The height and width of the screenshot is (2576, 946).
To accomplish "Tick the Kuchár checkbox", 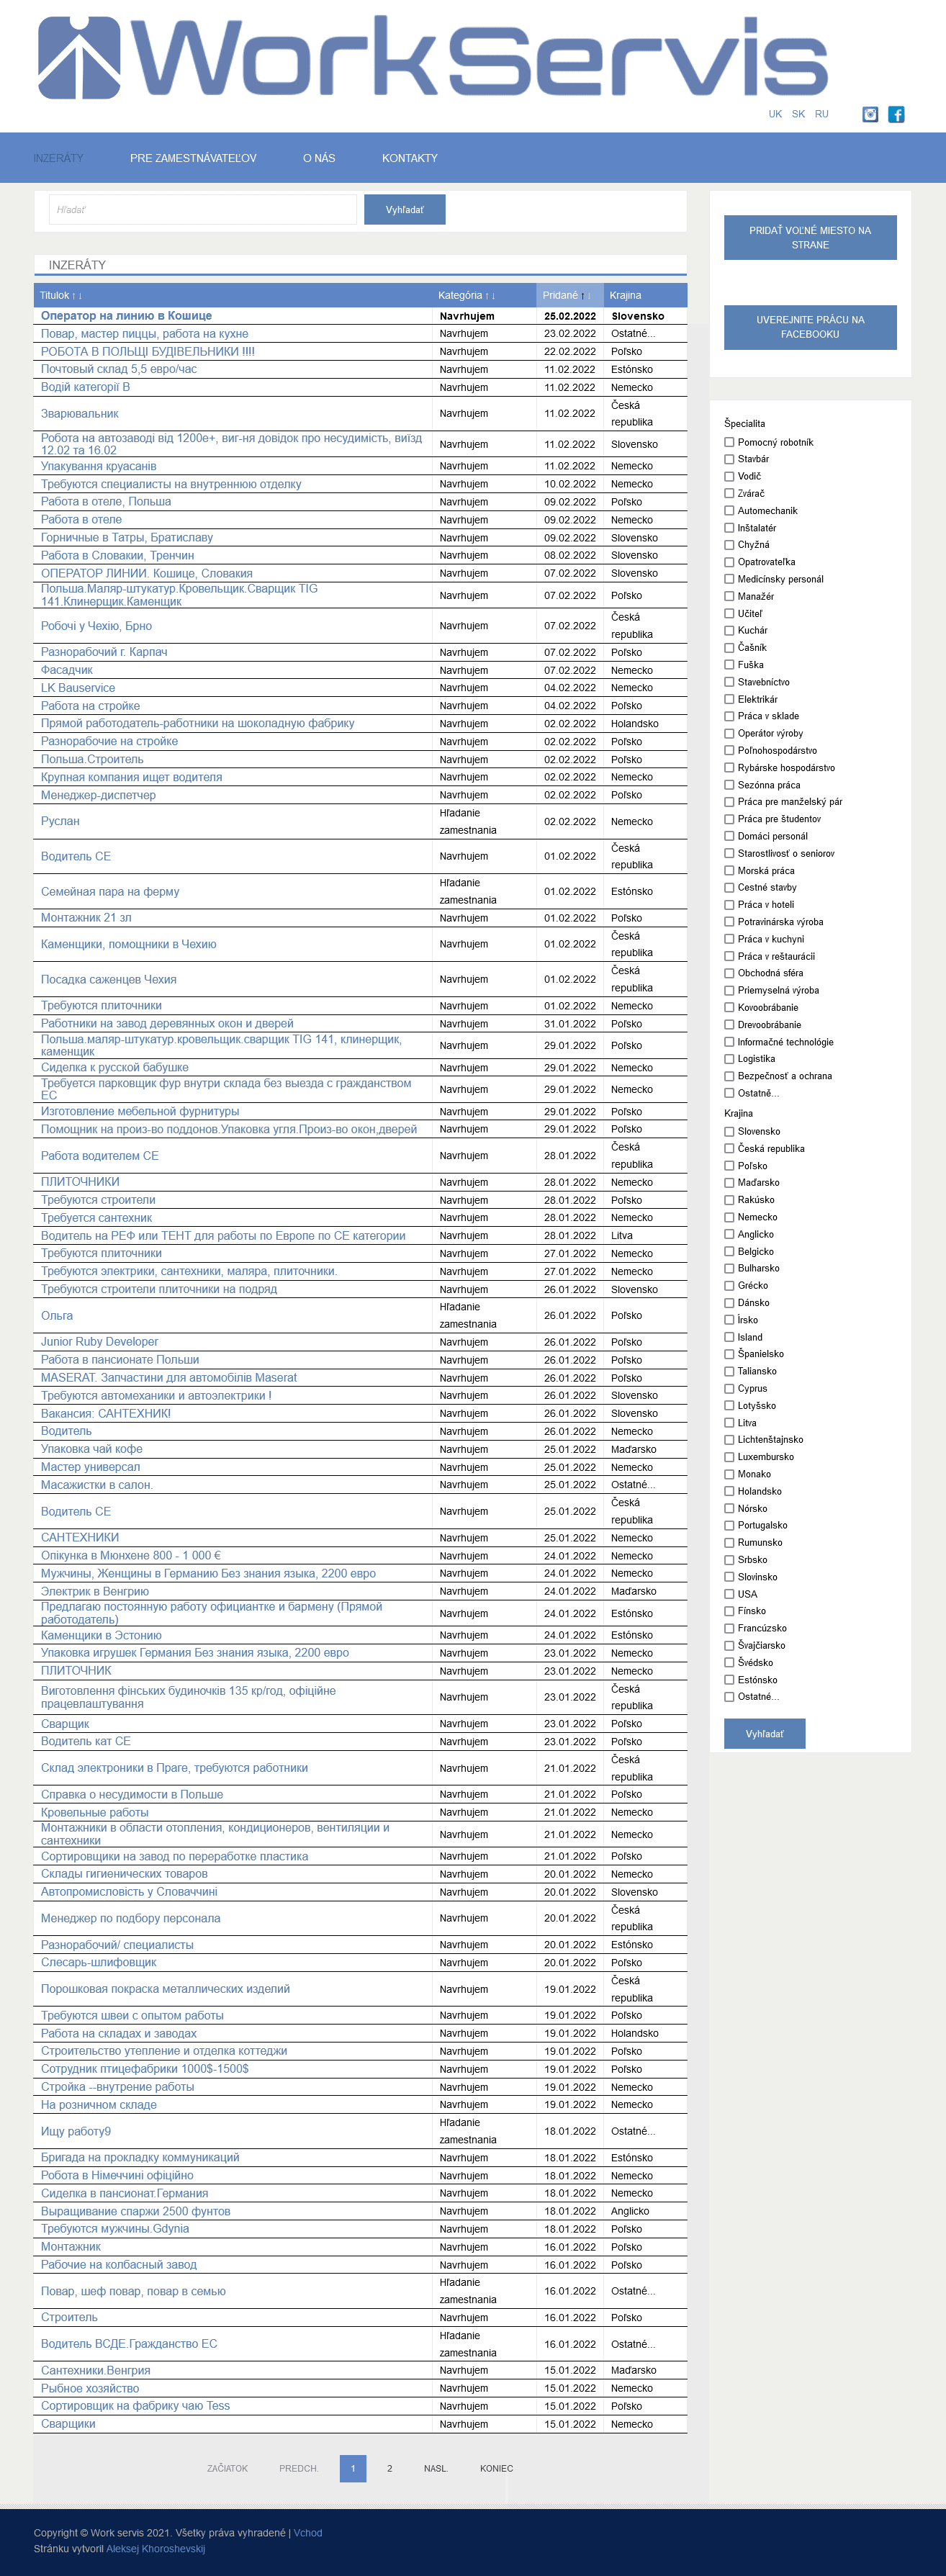I will (729, 630).
